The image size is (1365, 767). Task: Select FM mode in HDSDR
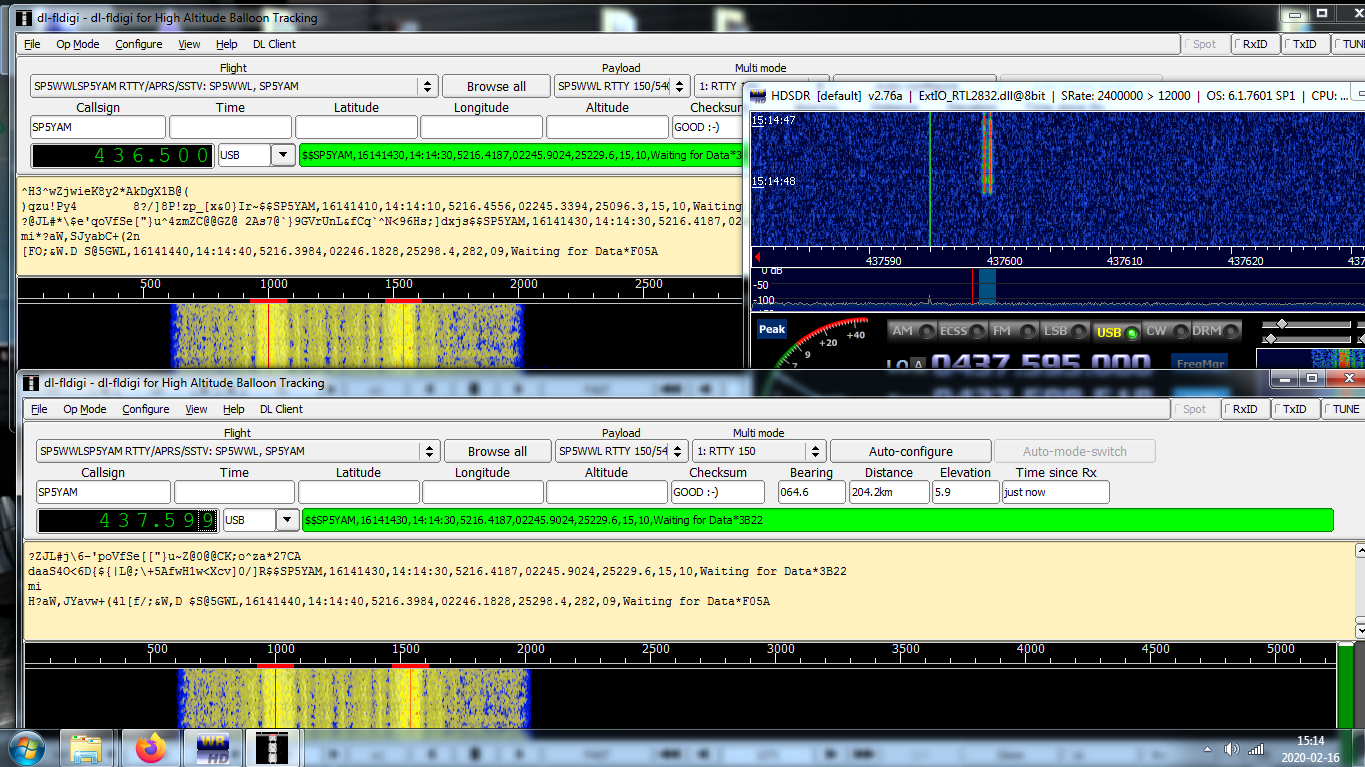tap(1012, 331)
